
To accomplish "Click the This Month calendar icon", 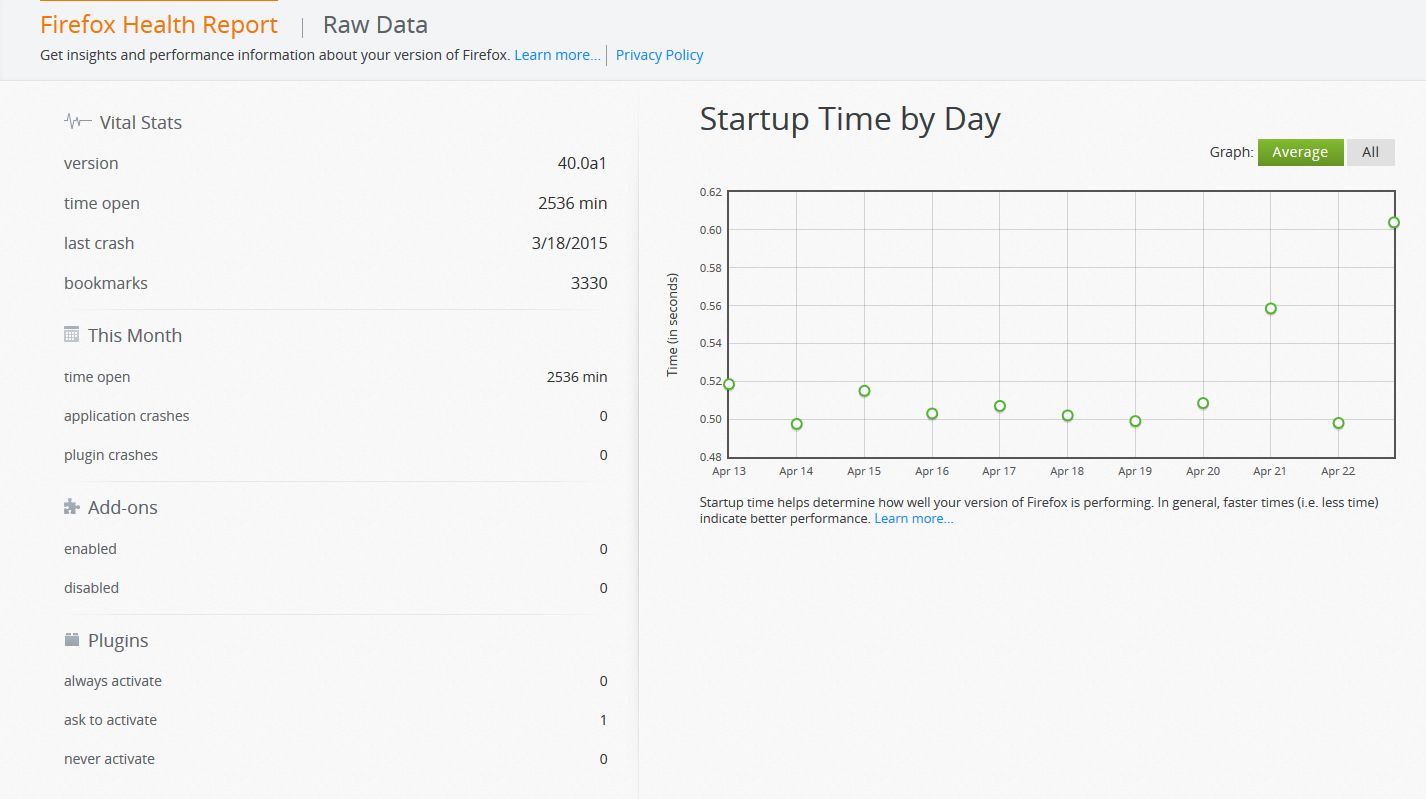I will pyautogui.click(x=71, y=335).
